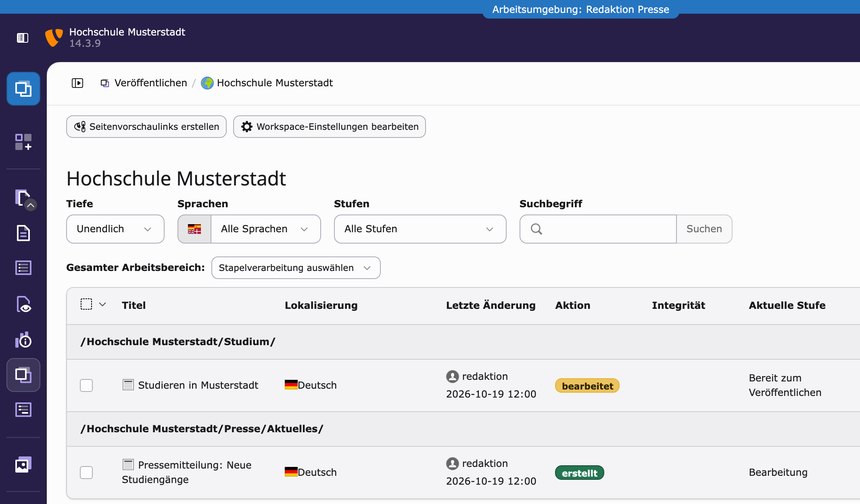This screenshot has height=504, width=860.
Task: Open the Filelist media module icon
Action: [x=23, y=465]
